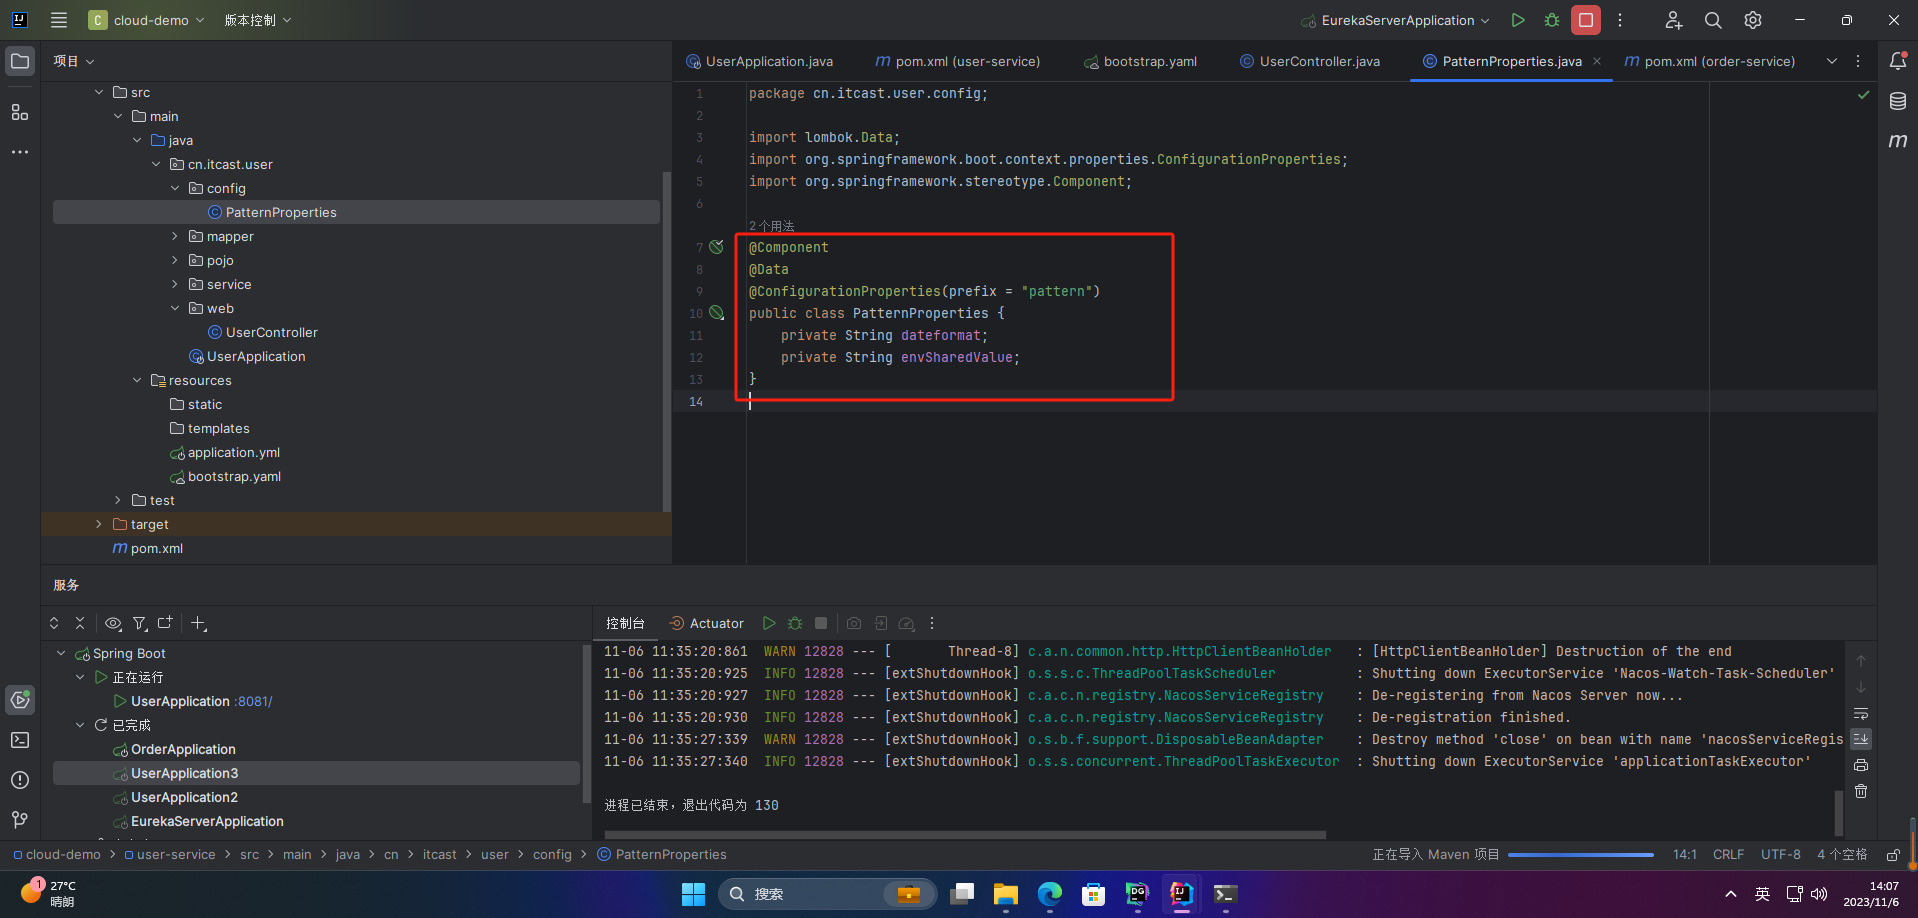Expand the target folder in project tree
Image resolution: width=1918 pixels, height=918 pixels.
(x=98, y=524)
